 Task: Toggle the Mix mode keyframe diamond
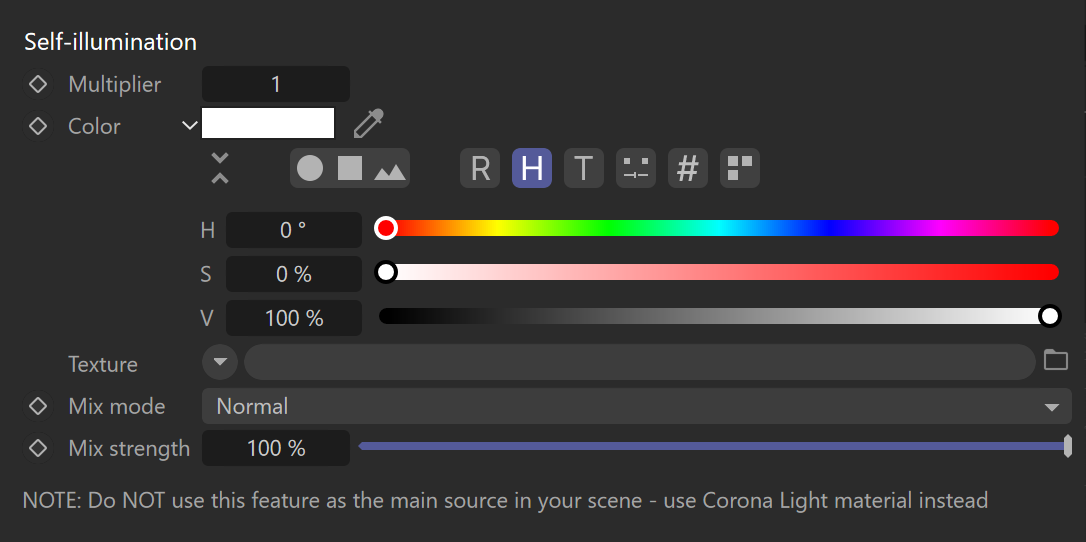[37, 406]
